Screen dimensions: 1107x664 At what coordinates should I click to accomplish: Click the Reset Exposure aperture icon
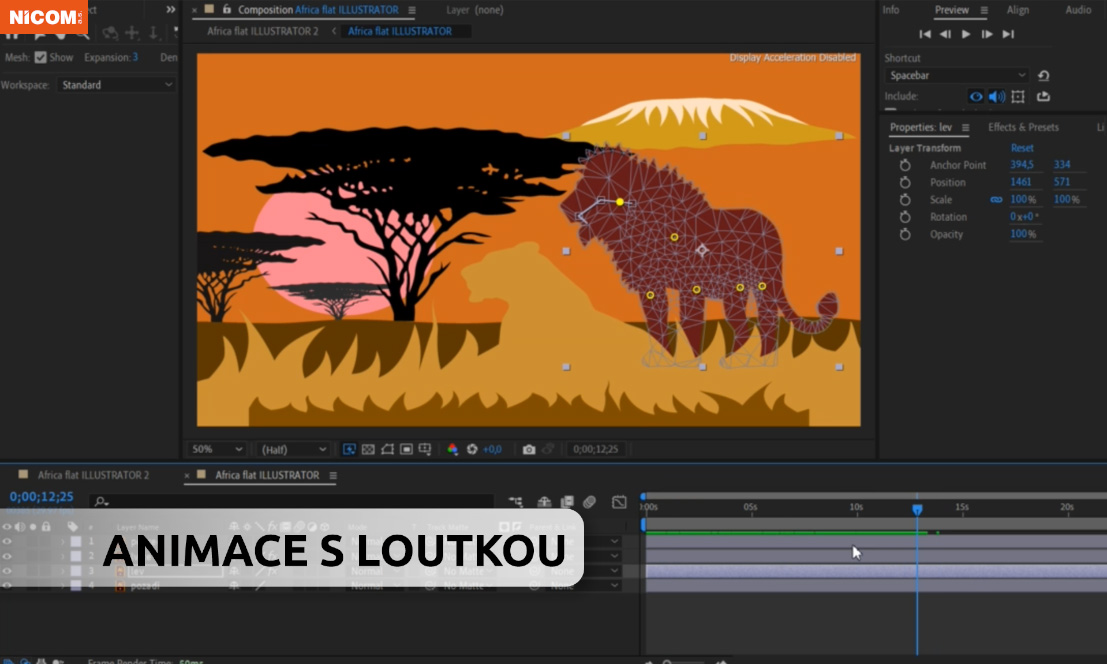tap(472, 449)
